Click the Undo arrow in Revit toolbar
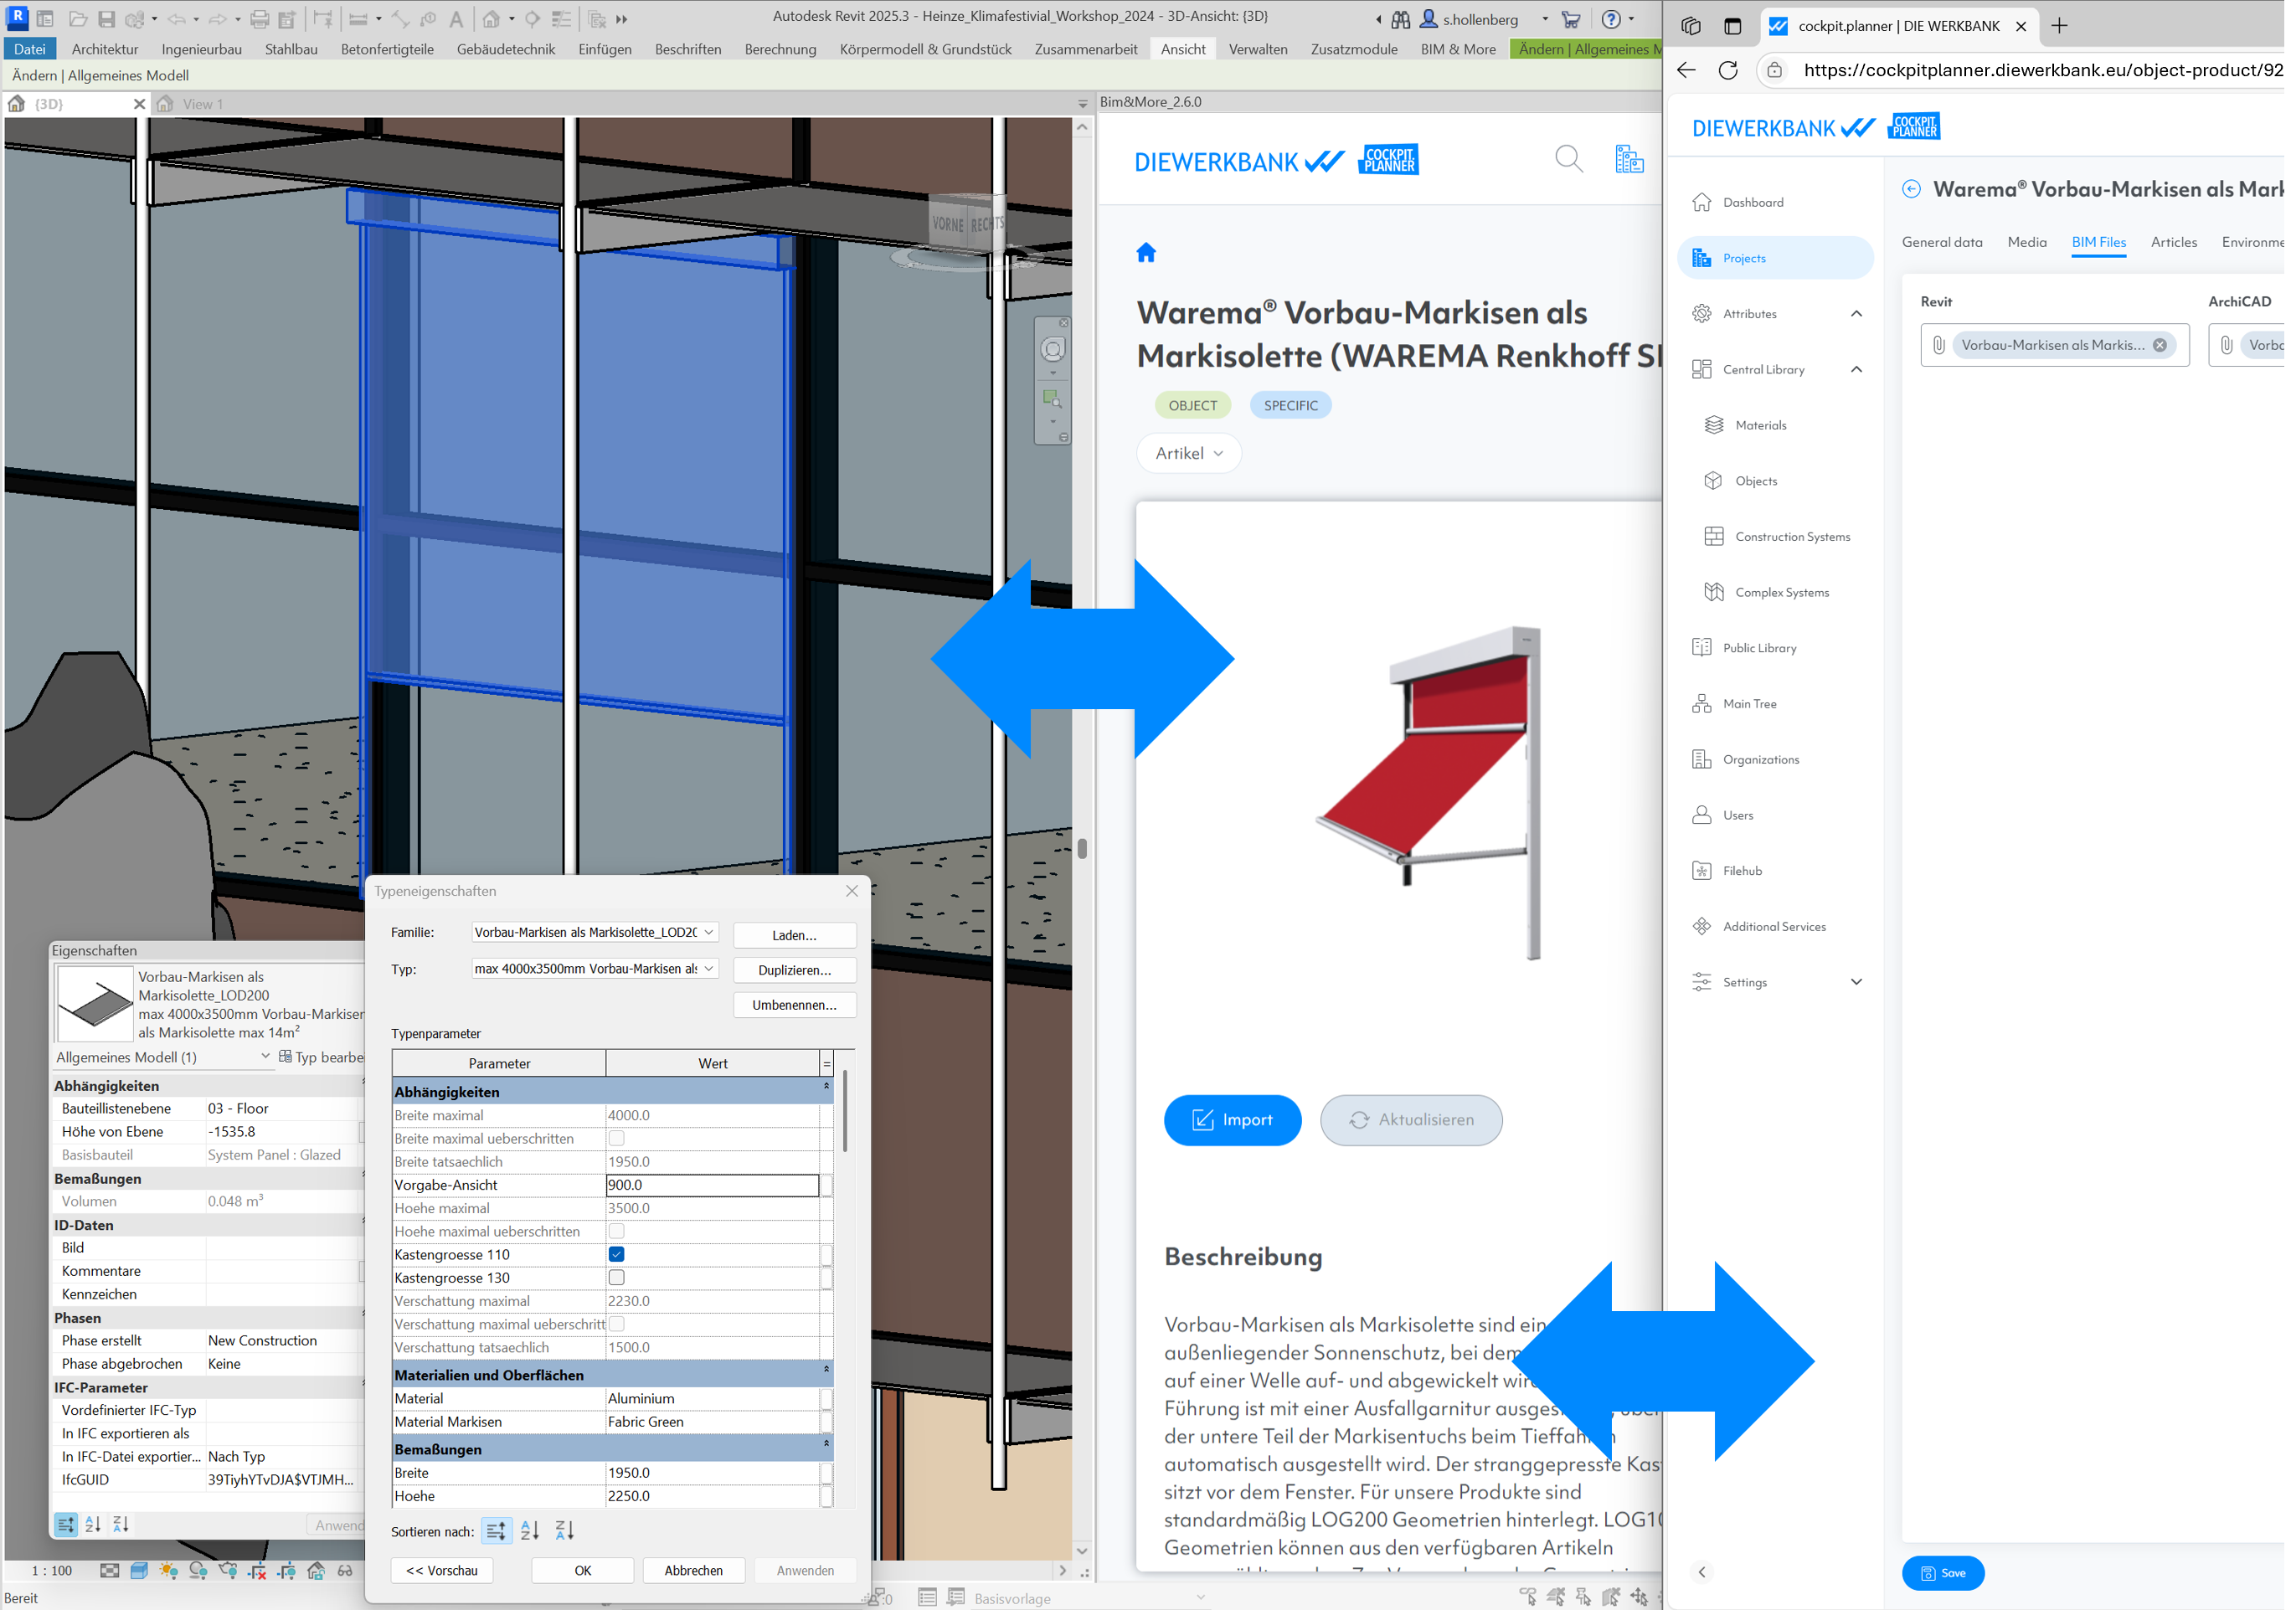Viewport: 2296px width, 1610px height. (x=176, y=19)
